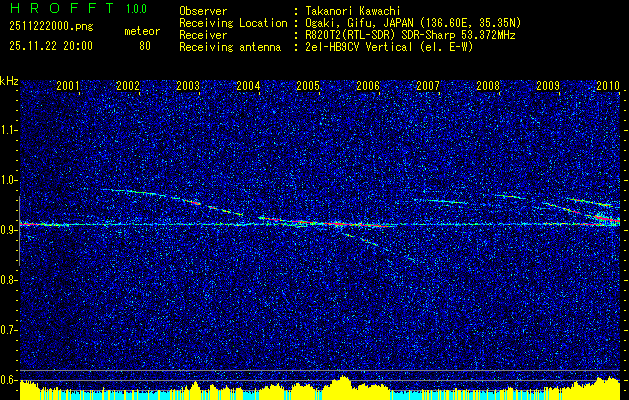Click the 2005 time marker label
629x400 pixels.
[308, 85]
